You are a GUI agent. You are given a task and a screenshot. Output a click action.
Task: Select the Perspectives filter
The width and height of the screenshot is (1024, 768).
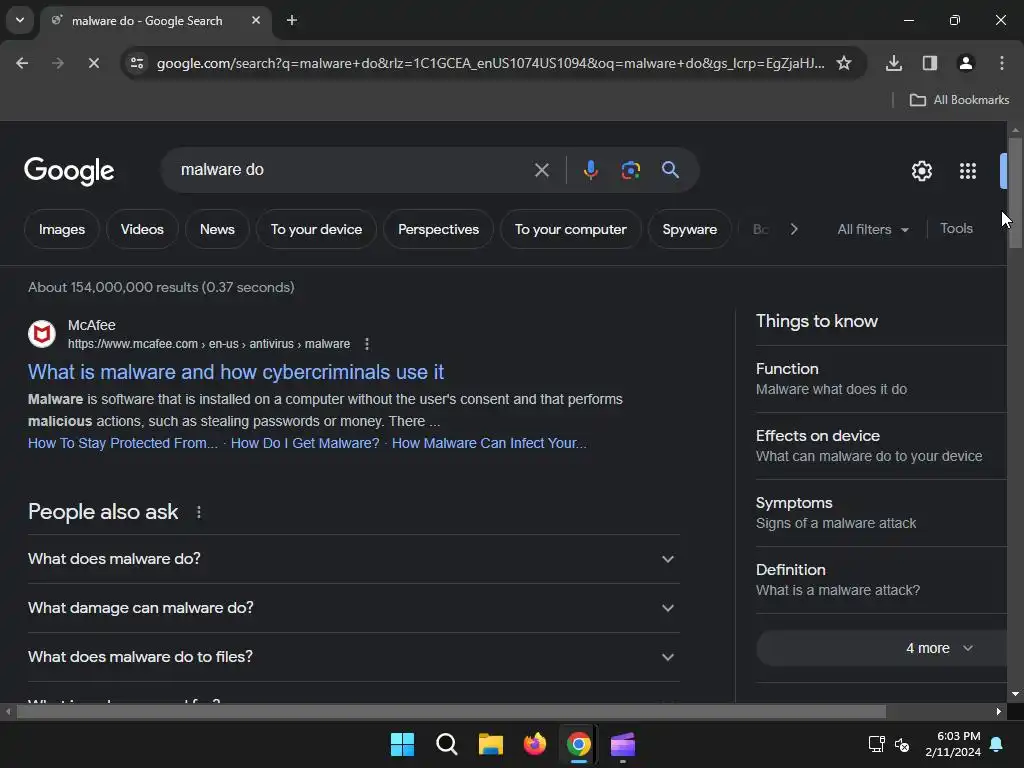pyautogui.click(x=438, y=229)
